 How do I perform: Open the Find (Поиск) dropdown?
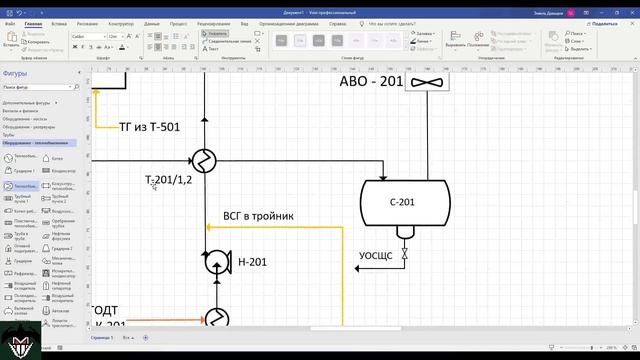(x=576, y=33)
